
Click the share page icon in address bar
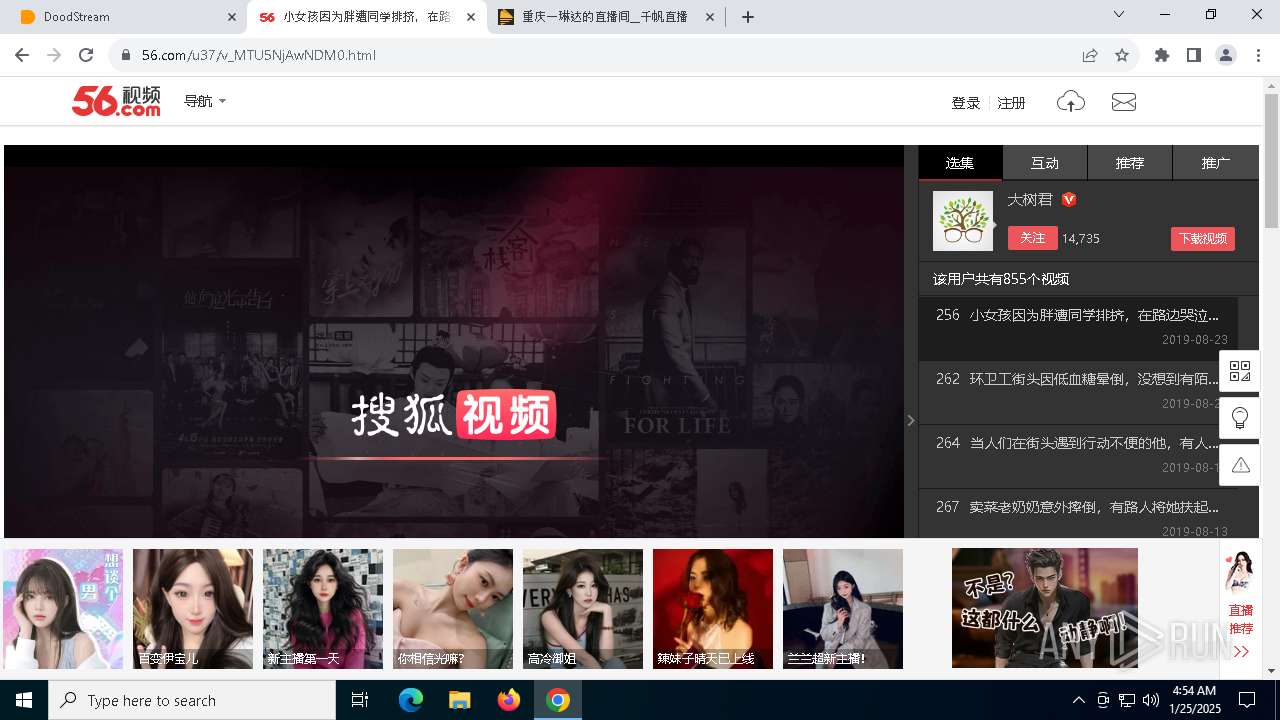(1090, 55)
